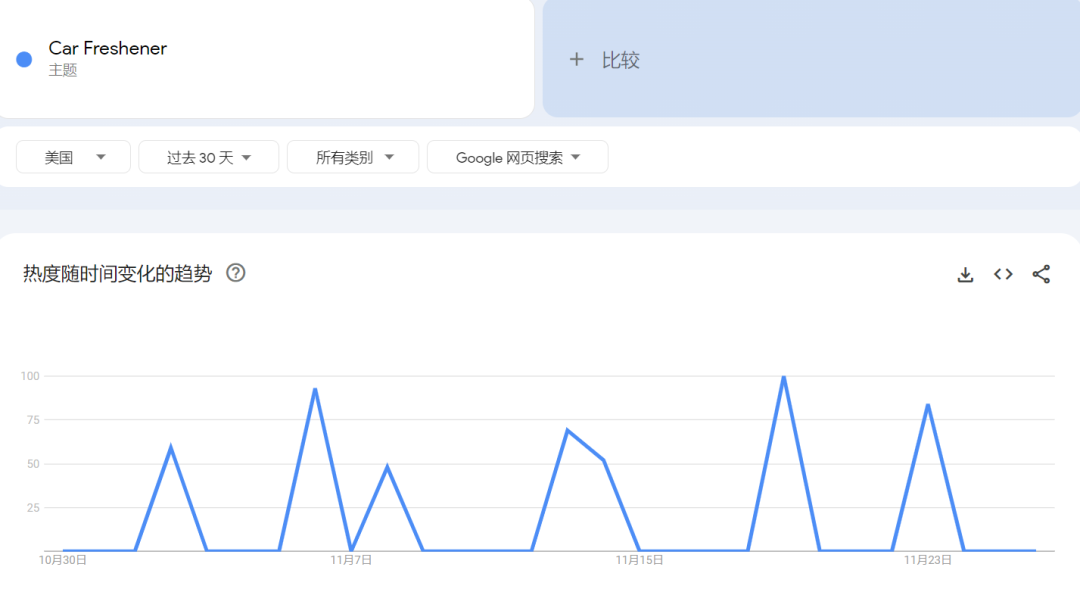The image size is (1080, 592).
Task: Open the 美国 region dropdown
Action: pos(73,157)
